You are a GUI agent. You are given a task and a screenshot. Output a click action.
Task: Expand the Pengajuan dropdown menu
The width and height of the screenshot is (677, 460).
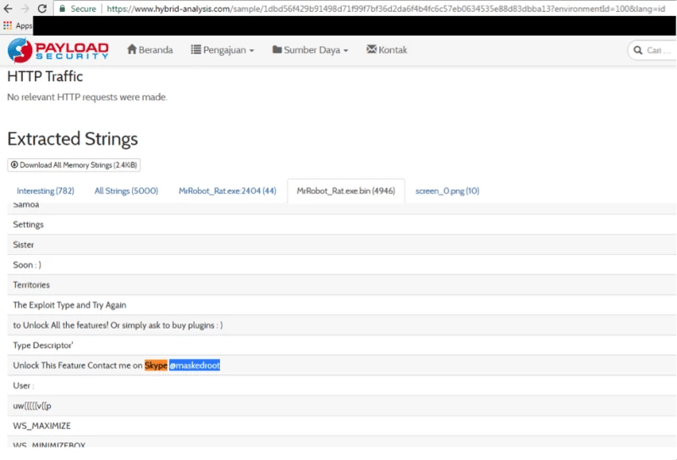click(x=222, y=50)
